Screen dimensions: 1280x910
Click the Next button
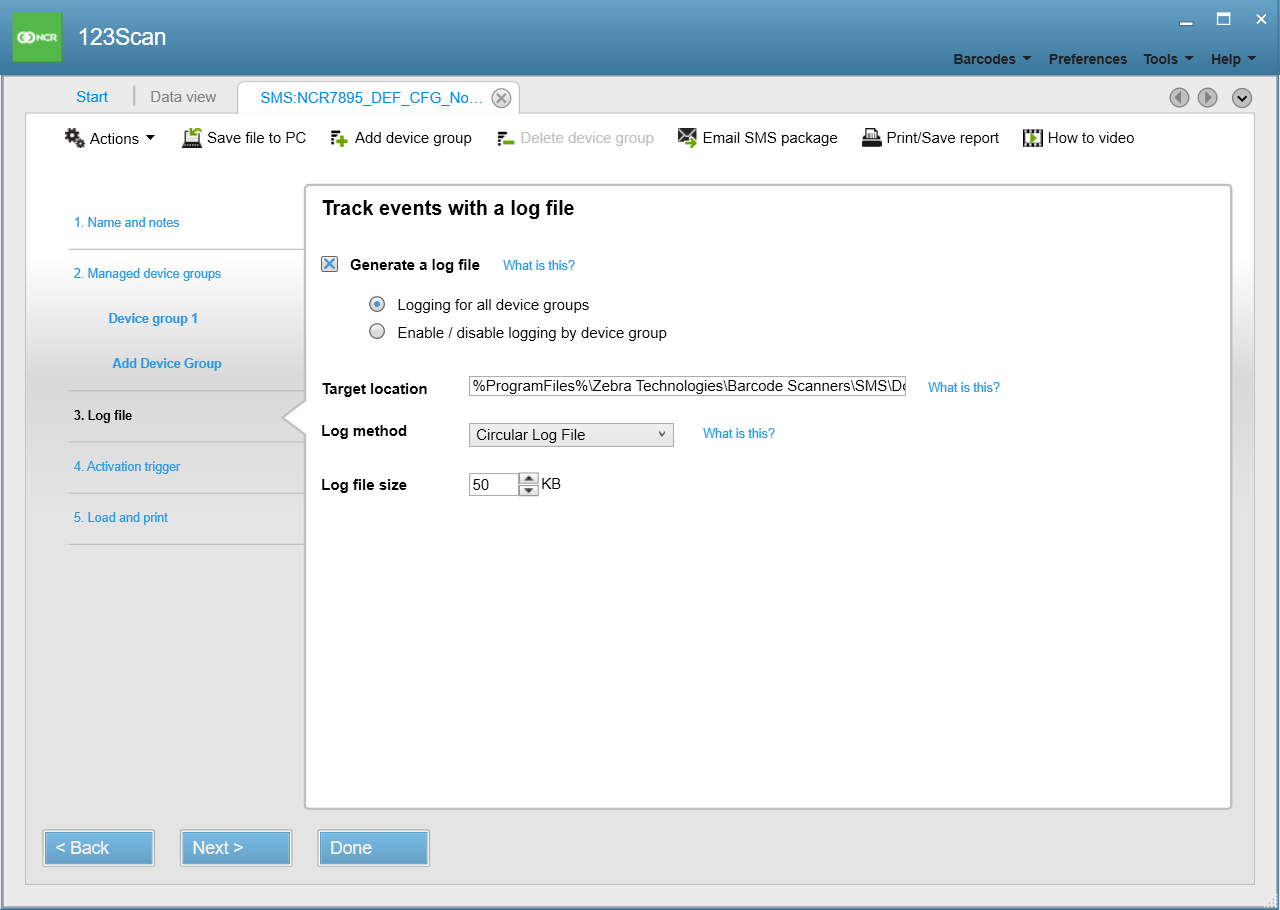pos(236,848)
